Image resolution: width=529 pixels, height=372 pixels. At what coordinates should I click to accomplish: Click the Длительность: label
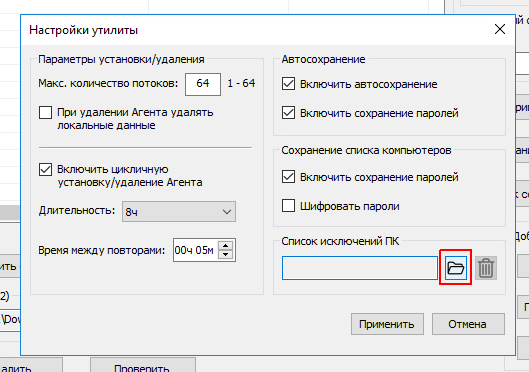pos(77,210)
